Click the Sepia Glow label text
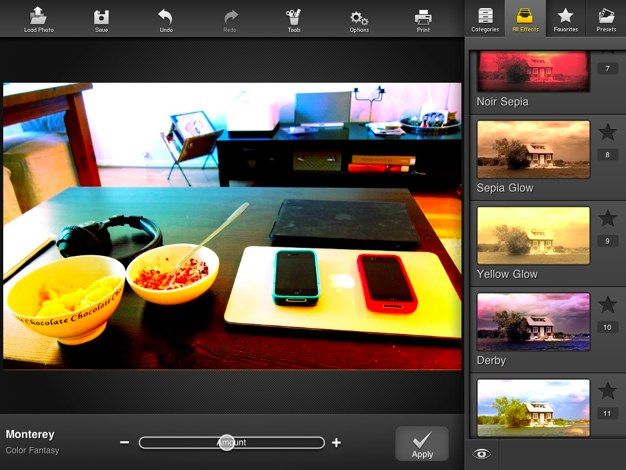The image size is (626, 470). (x=505, y=188)
